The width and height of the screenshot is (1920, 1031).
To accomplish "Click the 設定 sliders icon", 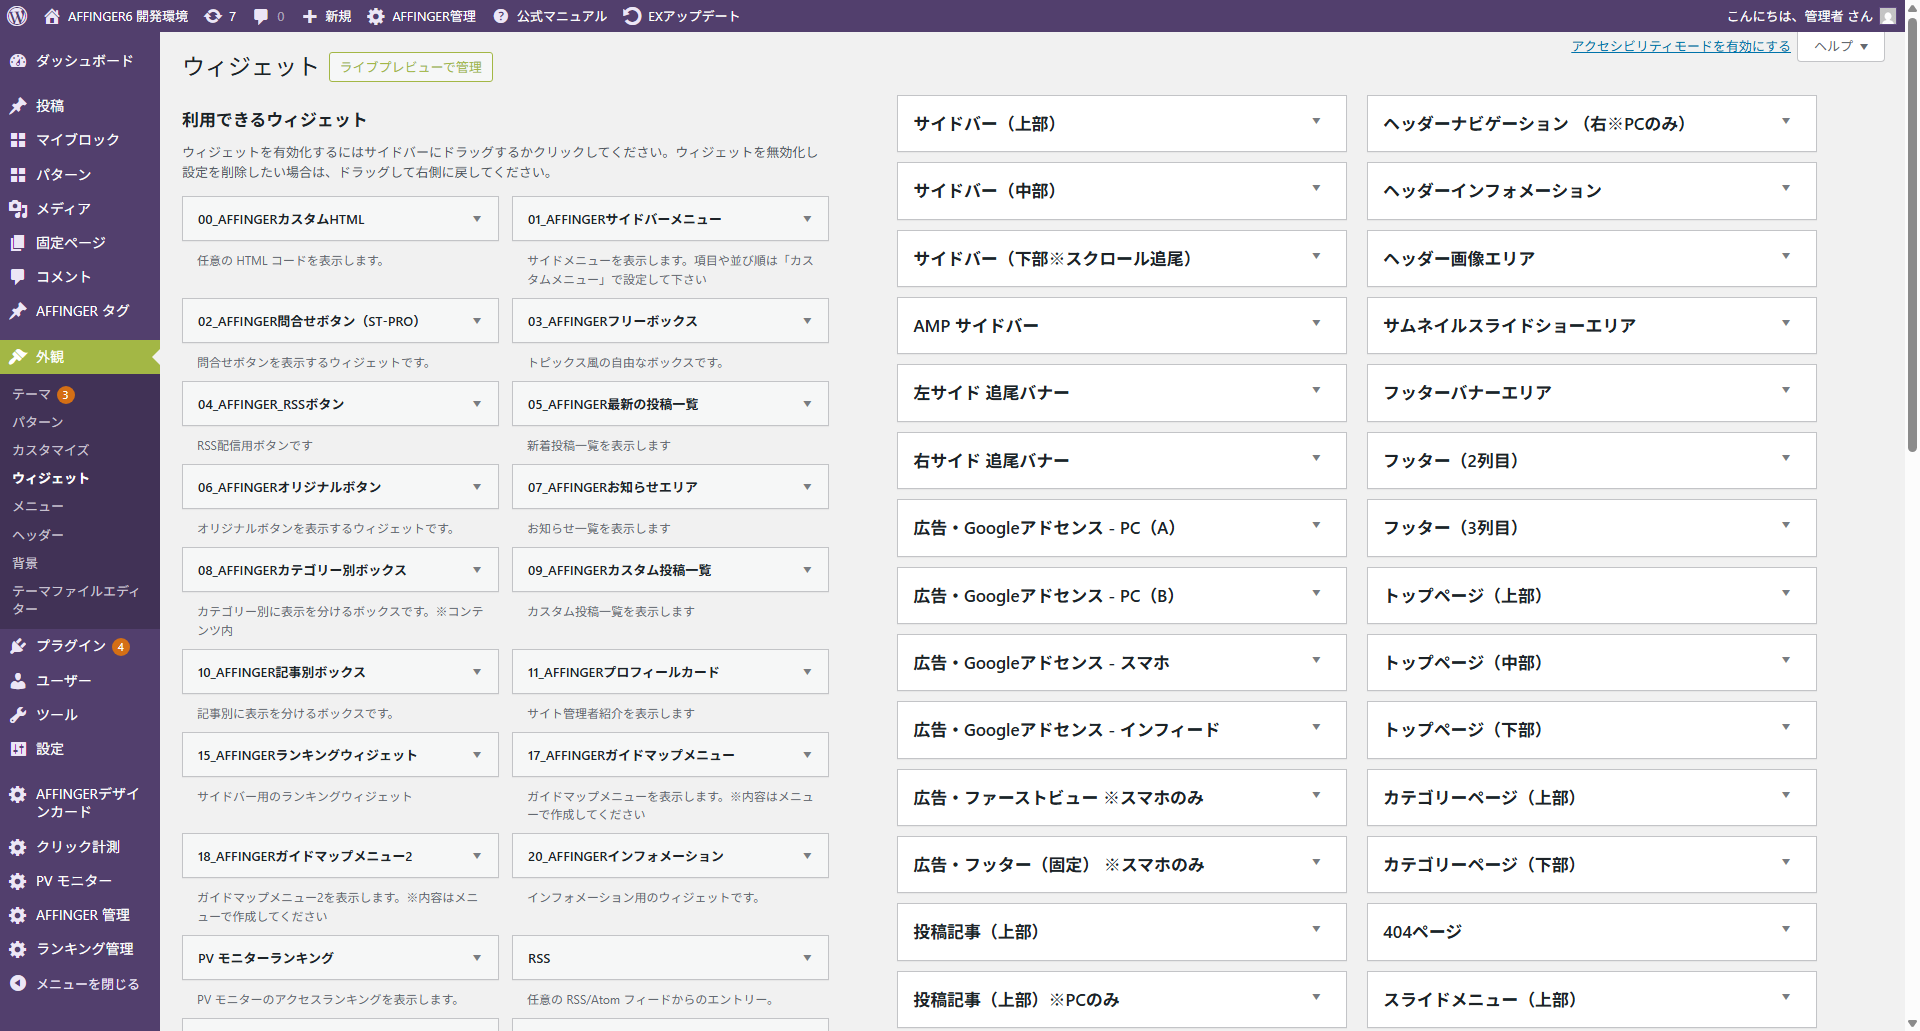I will [18, 749].
